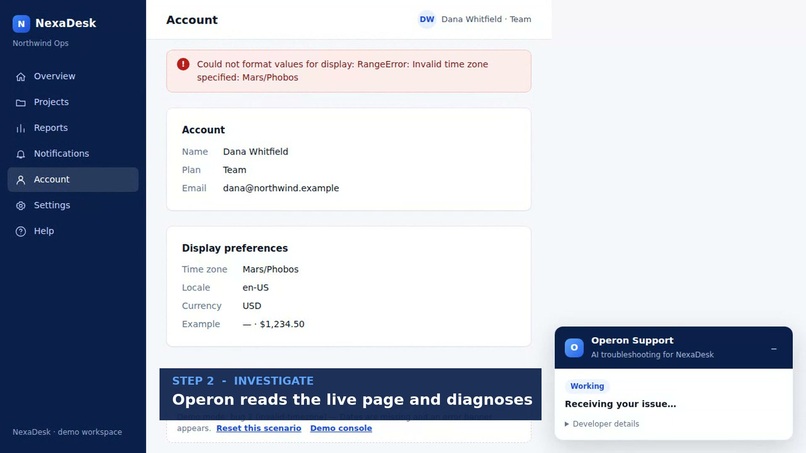The height and width of the screenshot is (453, 806).
Task: Click the Account person icon
Action: (x=21, y=179)
